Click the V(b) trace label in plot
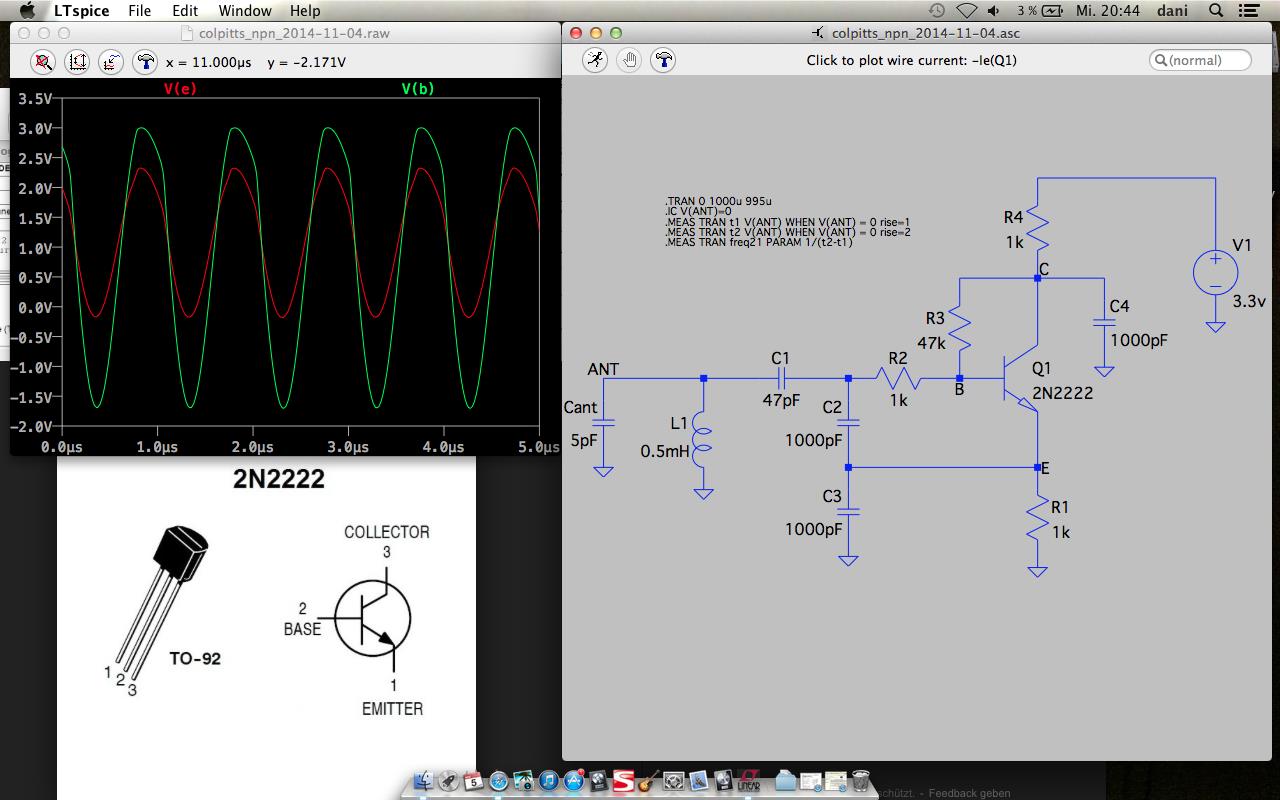 pos(418,89)
